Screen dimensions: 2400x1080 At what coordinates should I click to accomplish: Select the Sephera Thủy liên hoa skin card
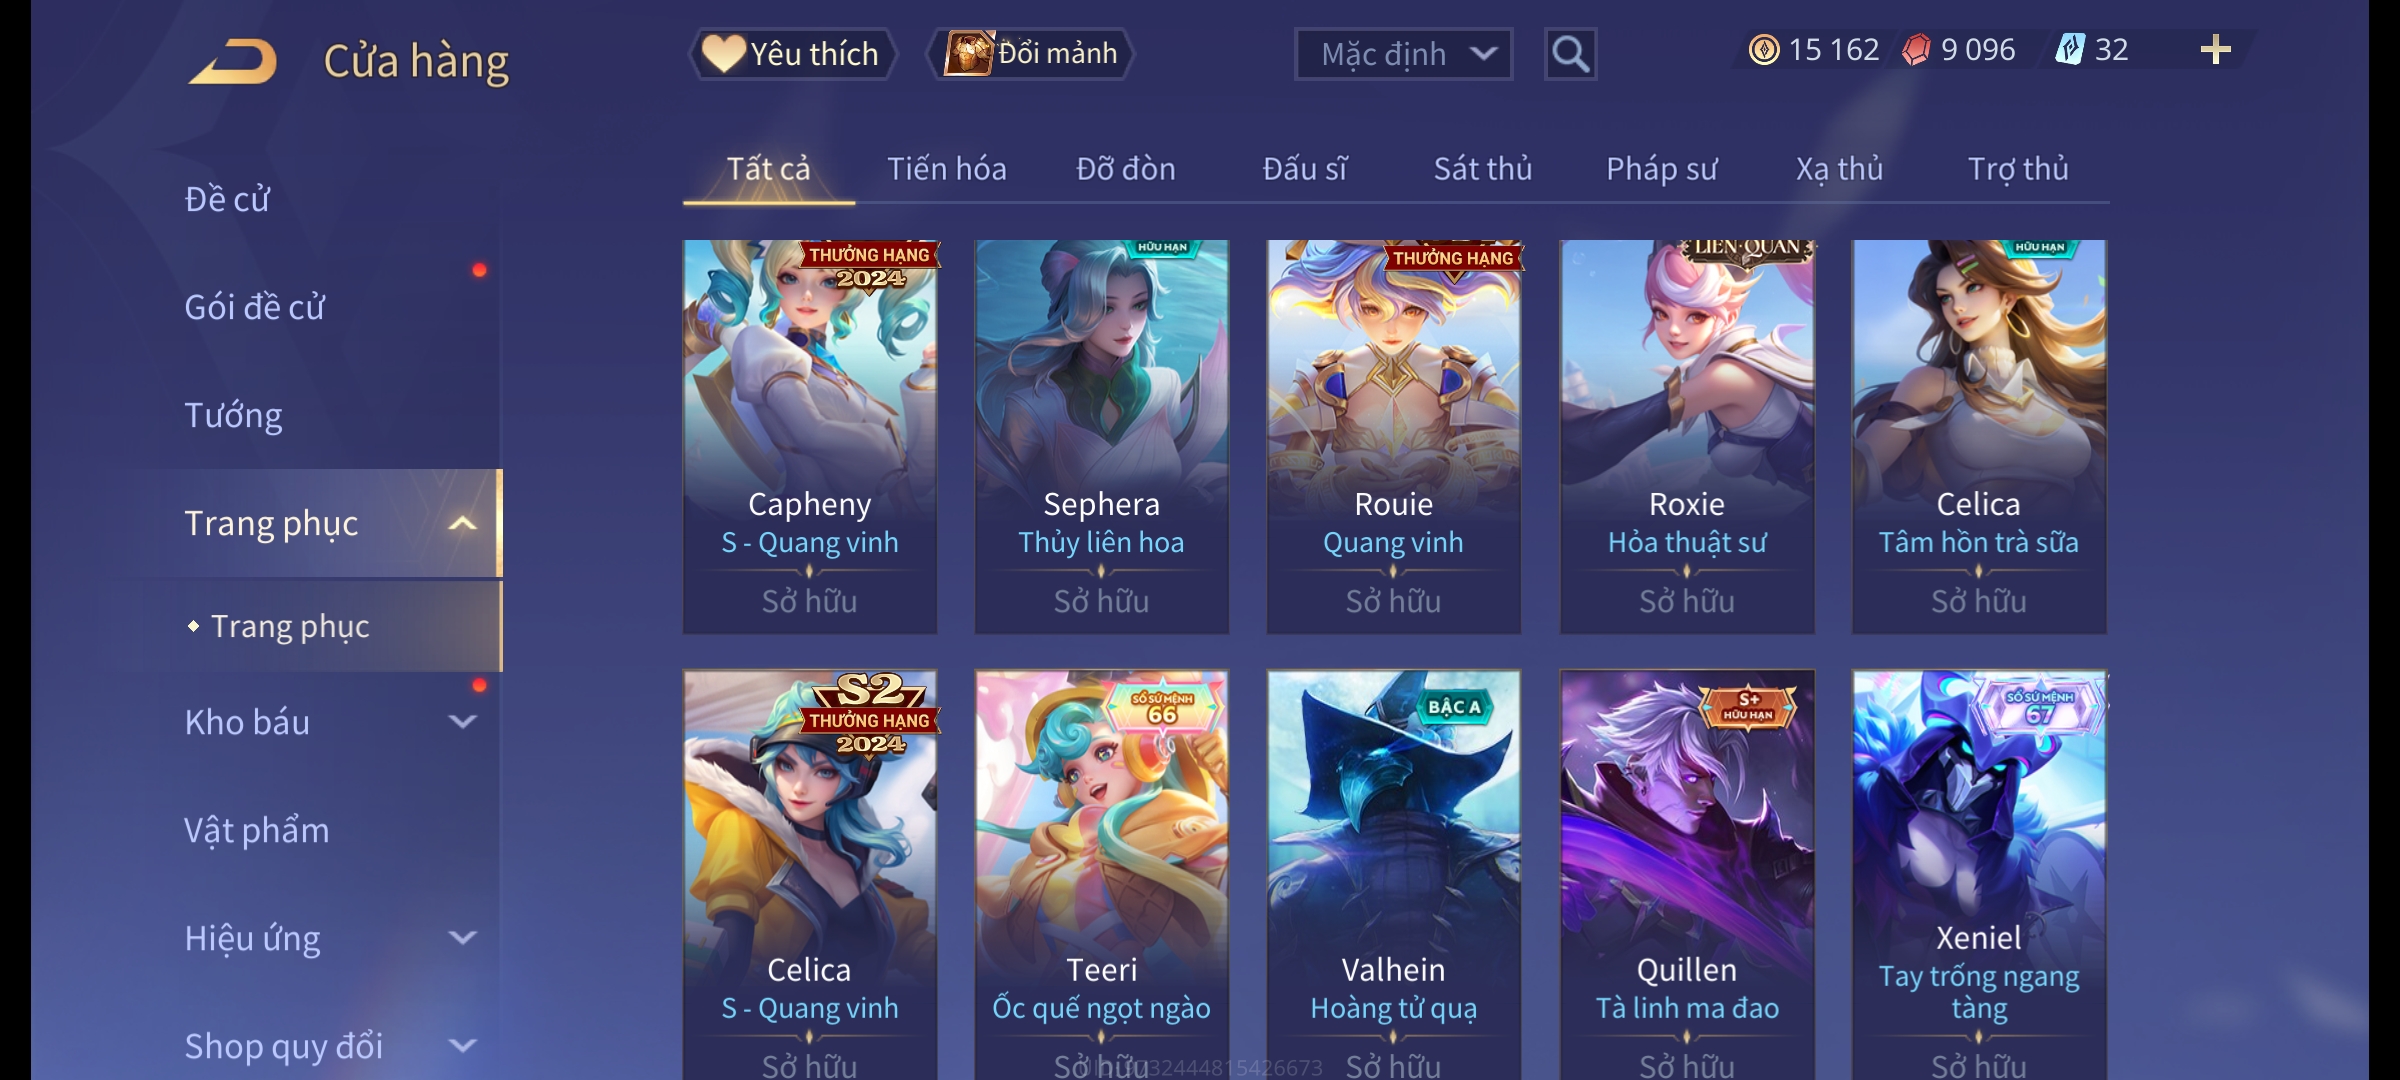point(1101,436)
